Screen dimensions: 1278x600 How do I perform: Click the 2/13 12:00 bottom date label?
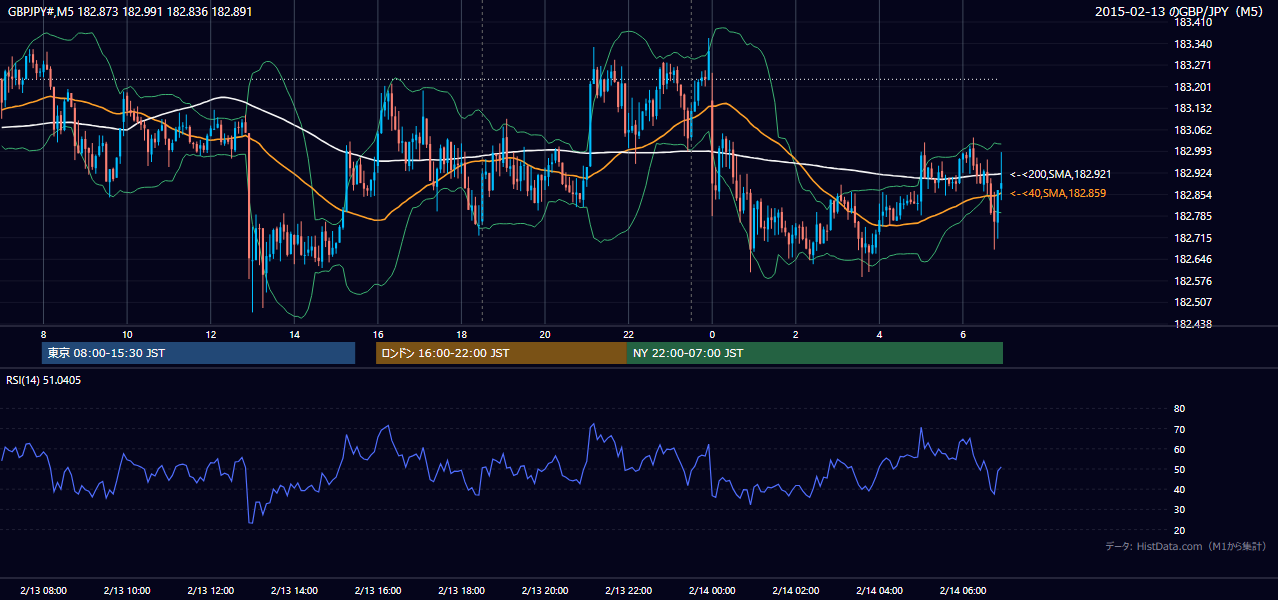tap(211, 590)
